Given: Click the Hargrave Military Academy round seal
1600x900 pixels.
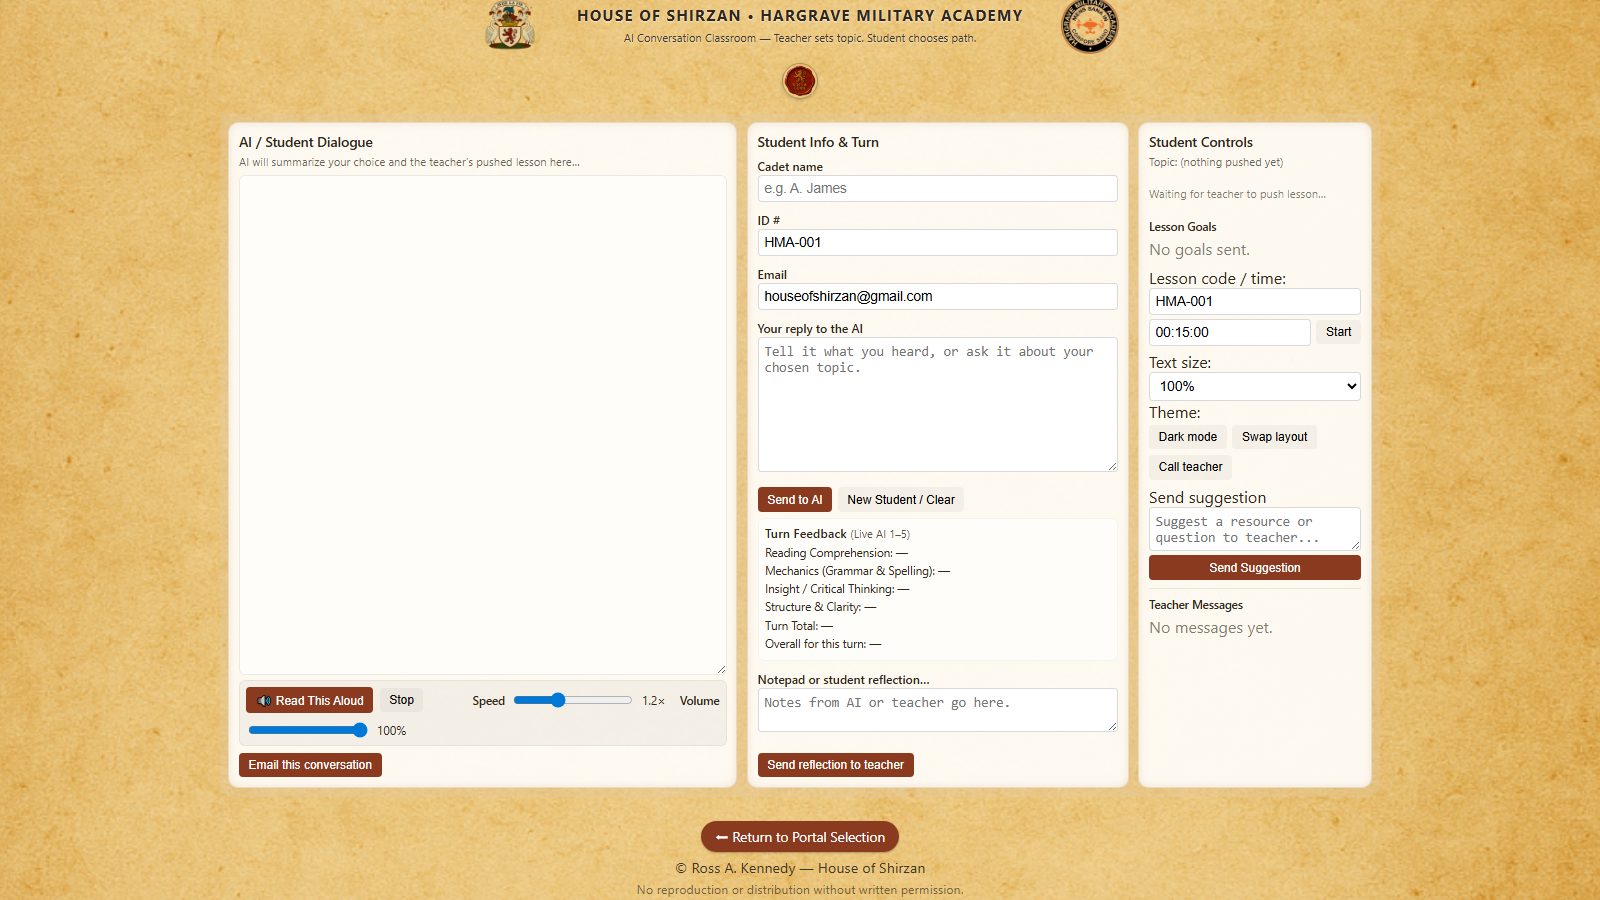Looking at the screenshot, I should pyautogui.click(x=1089, y=26).
